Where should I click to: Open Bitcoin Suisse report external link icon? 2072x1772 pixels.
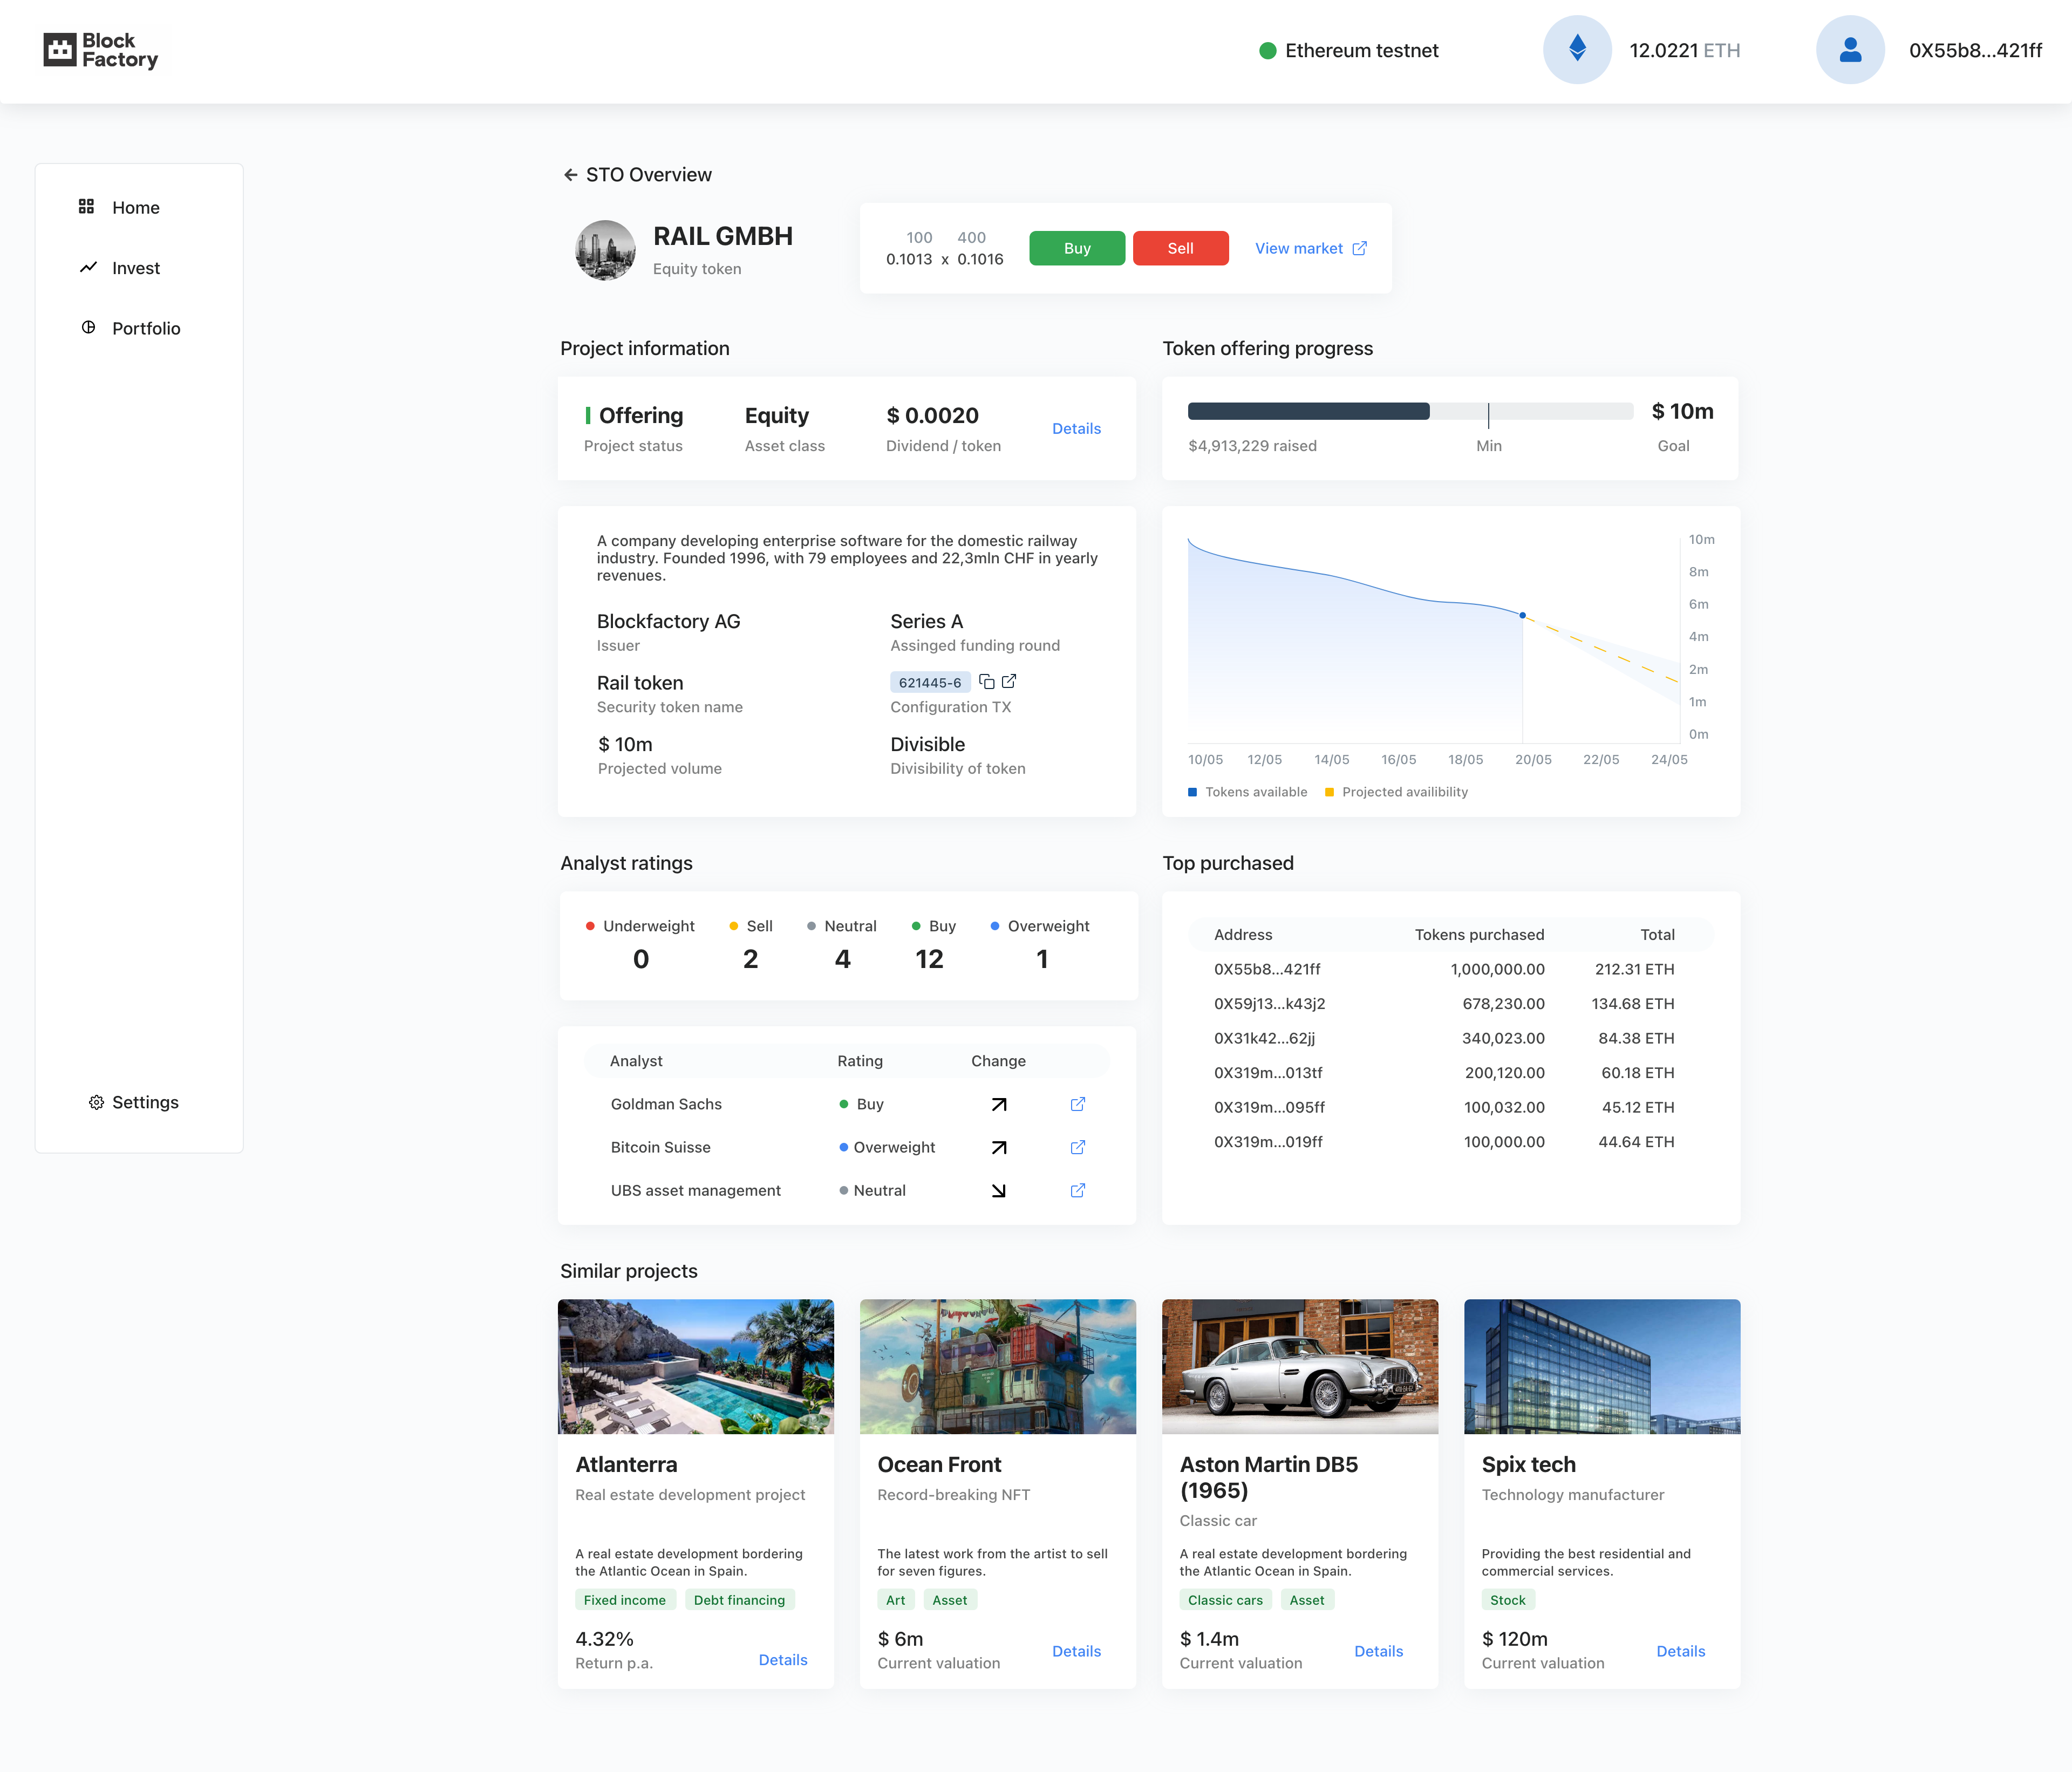click(1078, 1147)
